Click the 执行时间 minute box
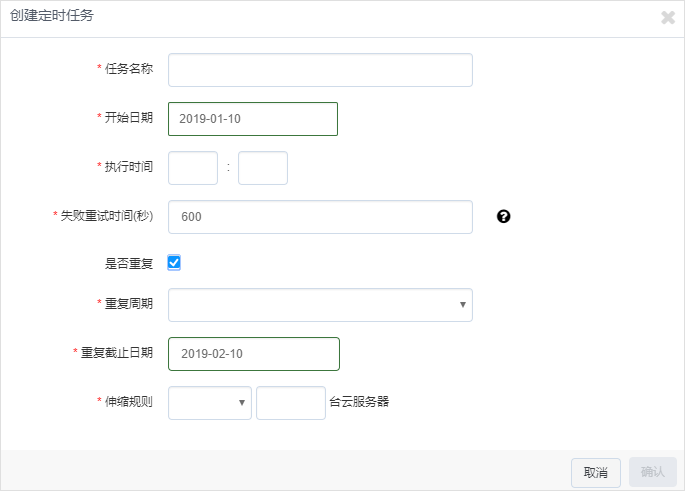 [263, 168]
